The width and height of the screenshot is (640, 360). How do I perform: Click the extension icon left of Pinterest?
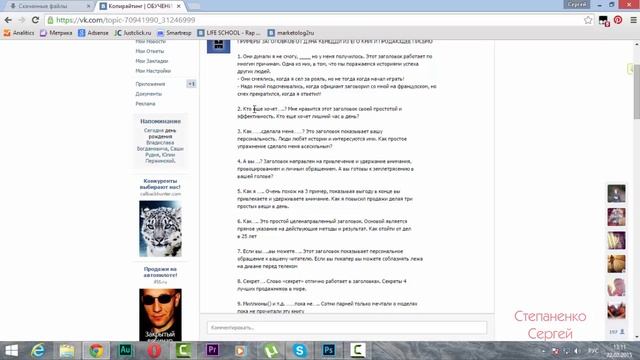(604, 20)
